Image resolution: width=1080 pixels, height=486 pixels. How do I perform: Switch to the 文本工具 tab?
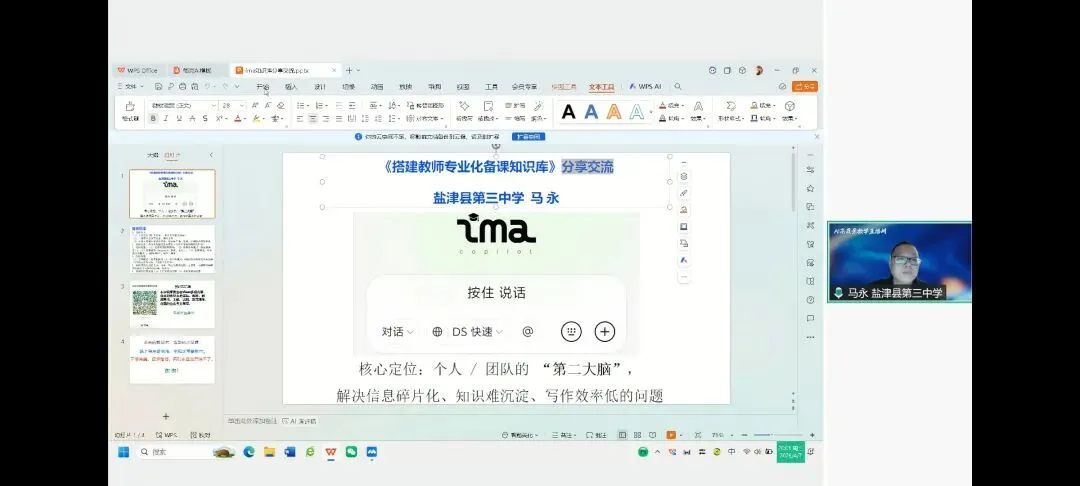601,87
